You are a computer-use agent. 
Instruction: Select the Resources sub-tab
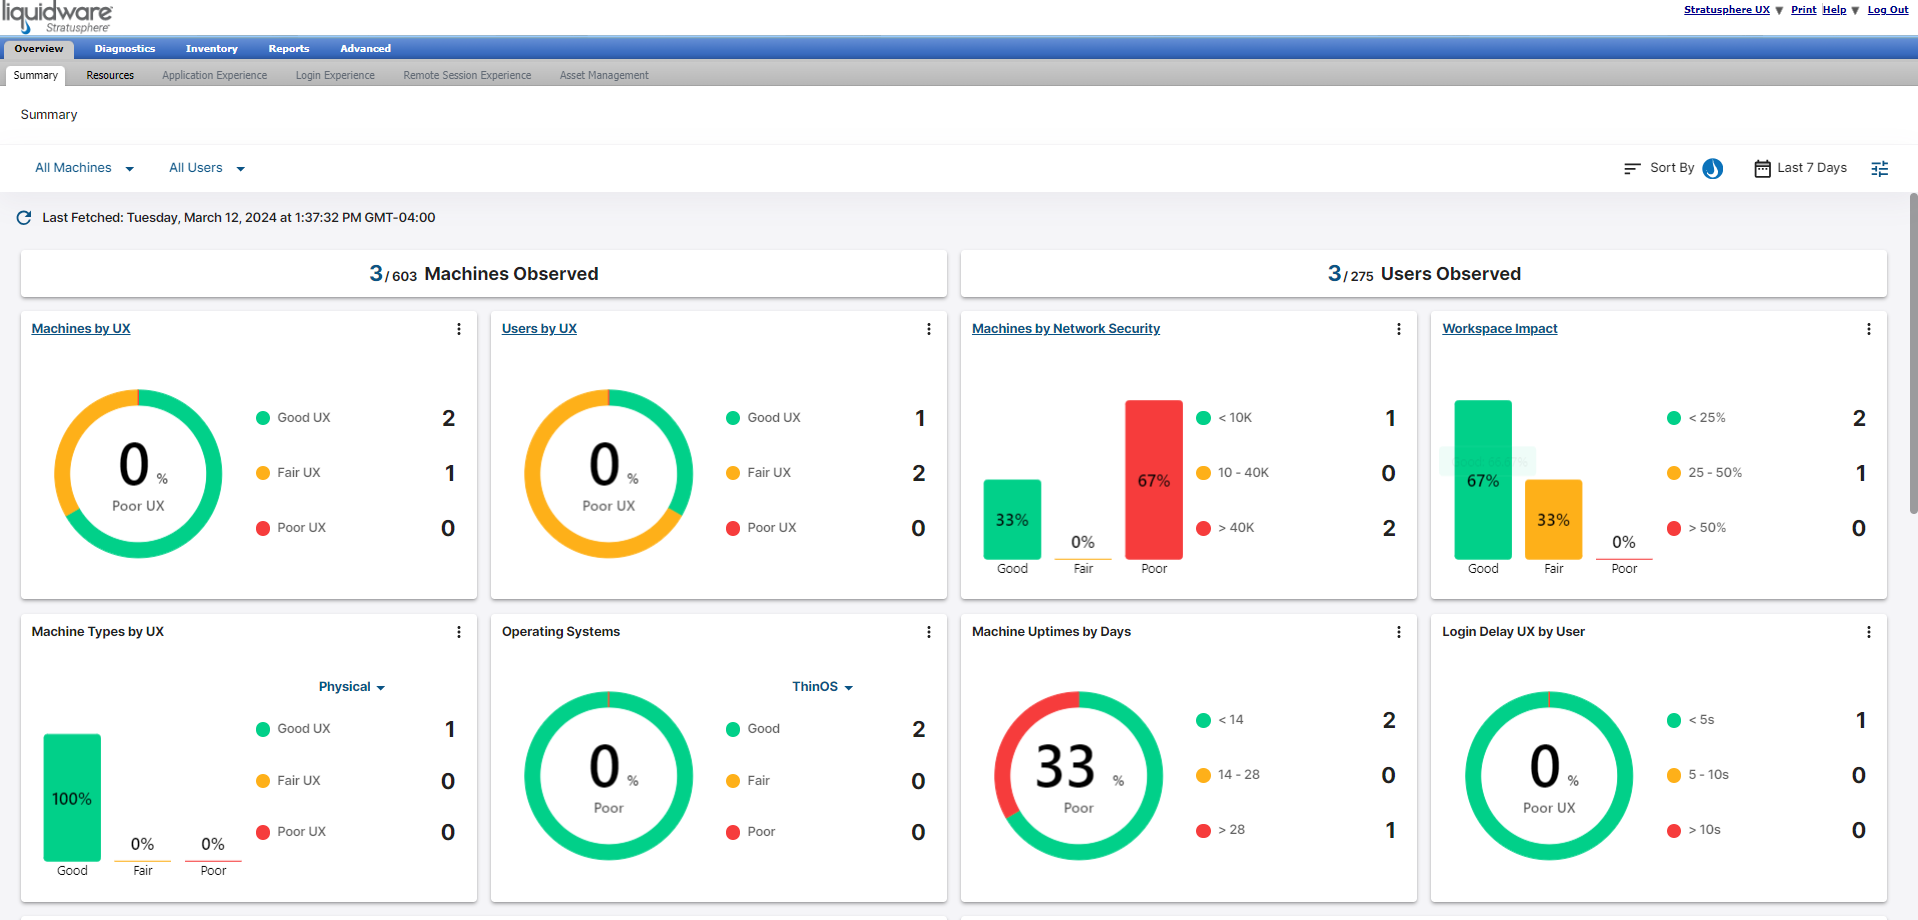pos(110,76)
